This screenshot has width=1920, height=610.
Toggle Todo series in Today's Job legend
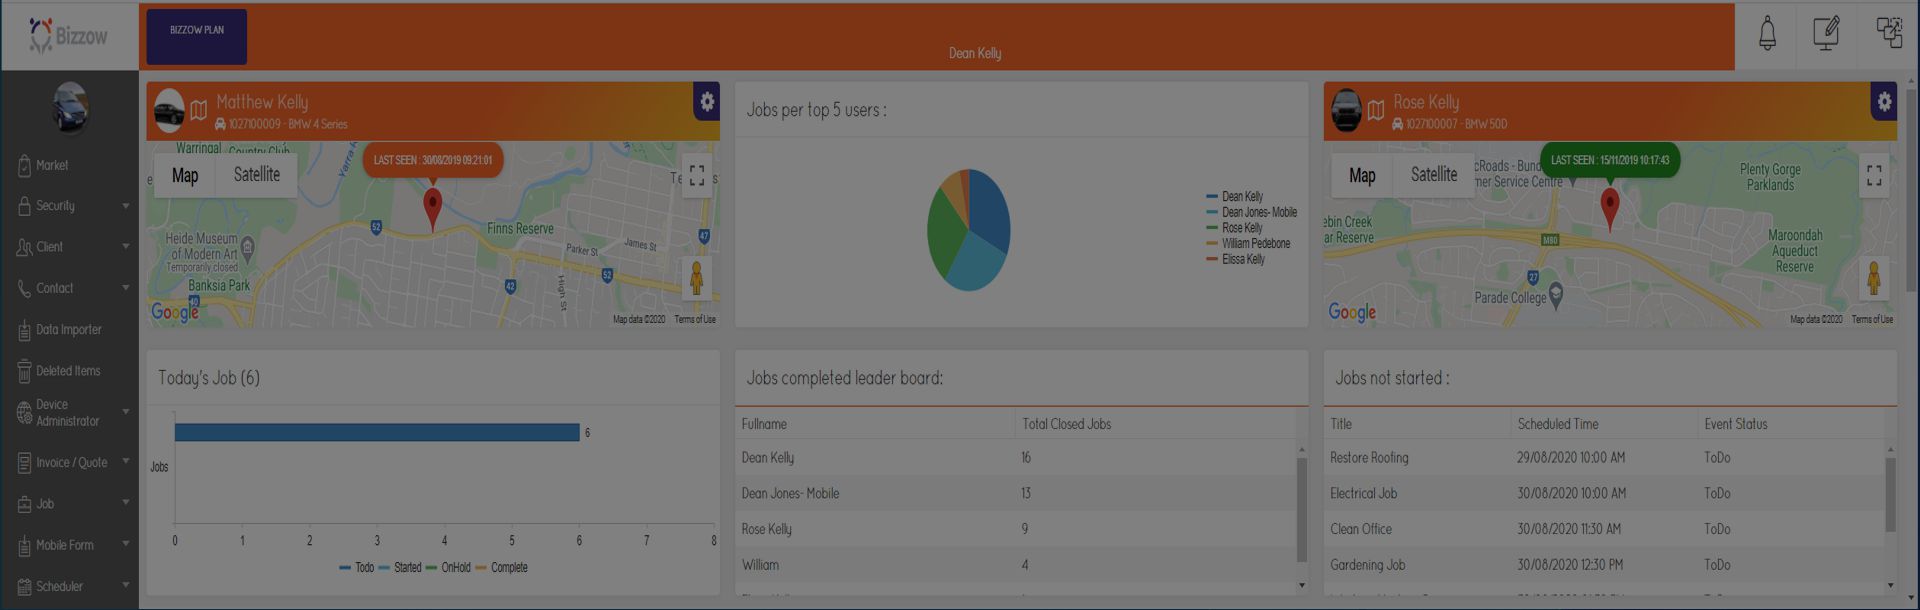pyautogui.click(x=357, y=568)
